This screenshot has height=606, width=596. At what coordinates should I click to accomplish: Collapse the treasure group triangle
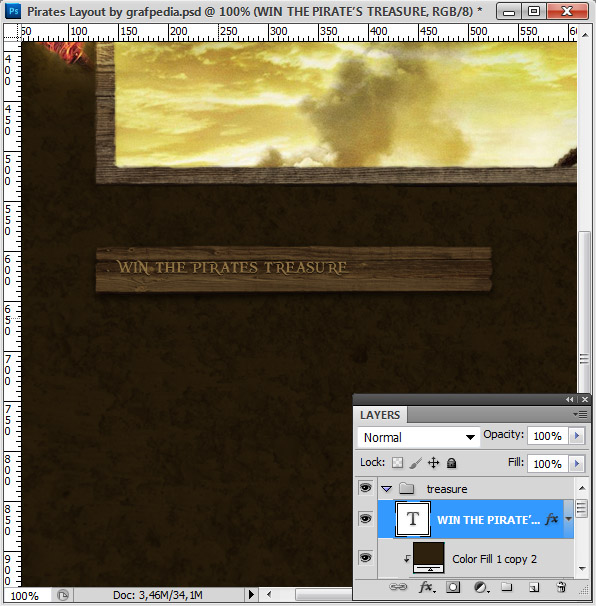(387, 489)
